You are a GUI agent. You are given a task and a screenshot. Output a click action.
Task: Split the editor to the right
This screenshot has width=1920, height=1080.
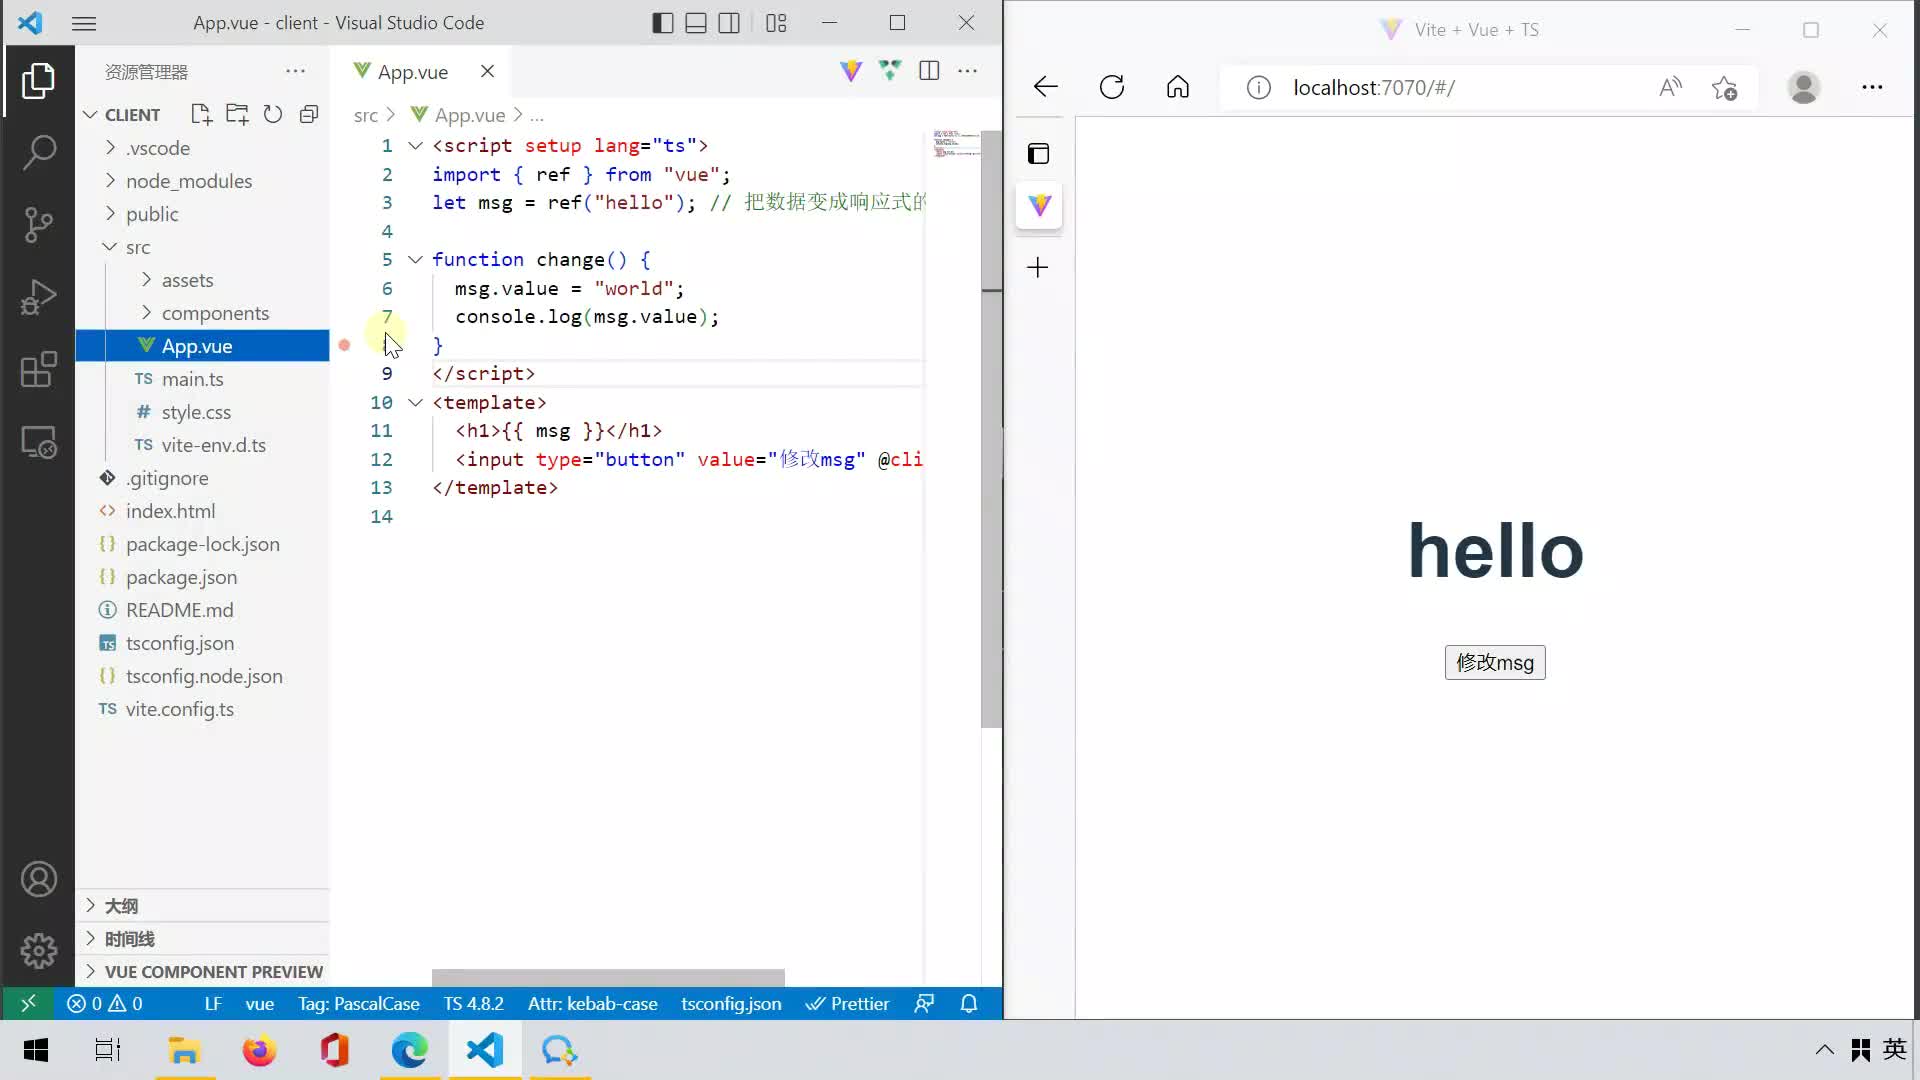[929, 71]
